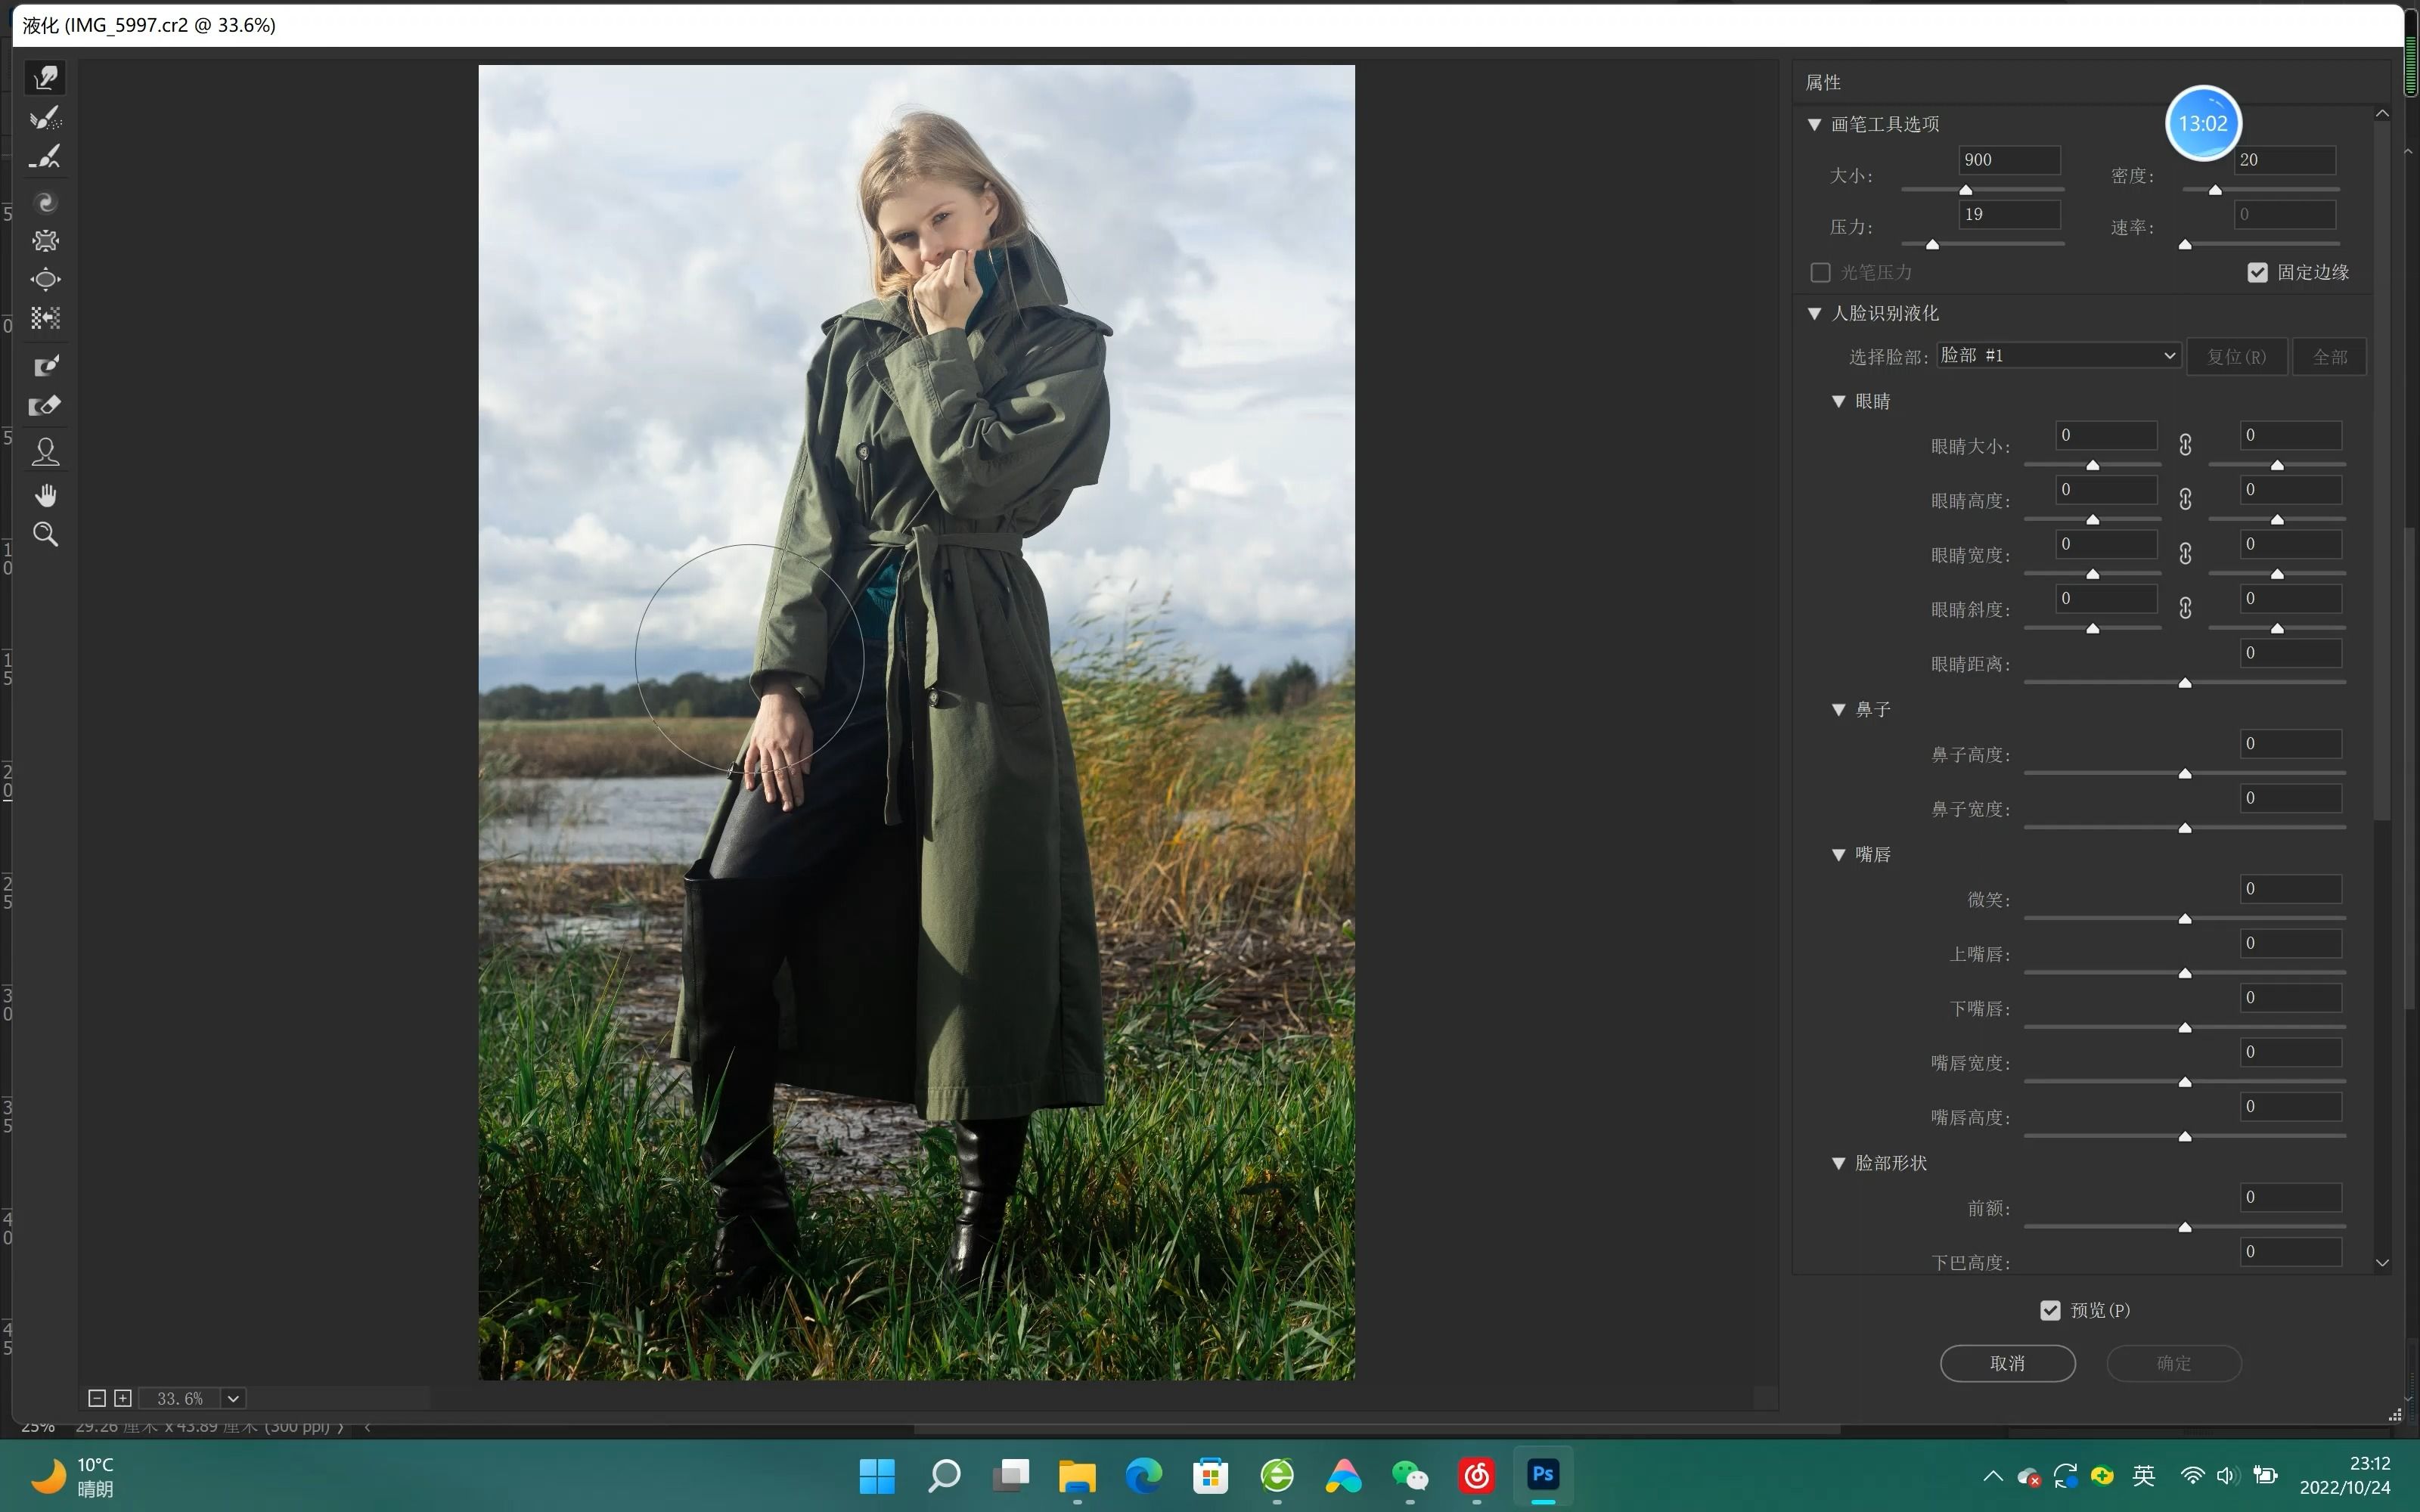The width and height of the screenshot is (2420, 1512).
Task: Select the Freeze Mask tool
Action: (x=45, y=366)
